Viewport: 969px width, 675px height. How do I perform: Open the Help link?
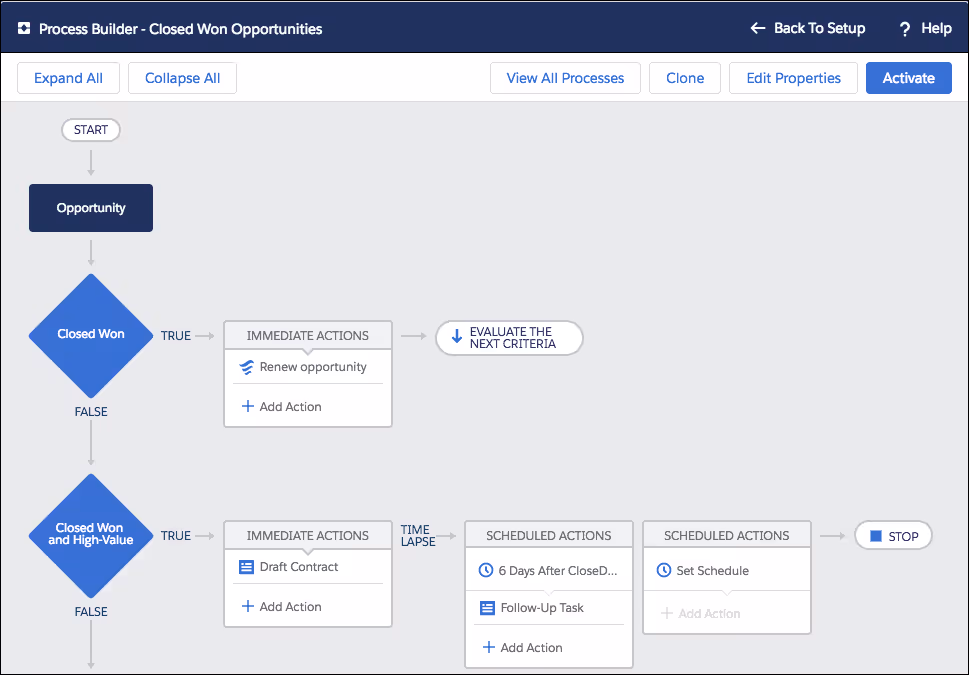[x=925, y=28]
